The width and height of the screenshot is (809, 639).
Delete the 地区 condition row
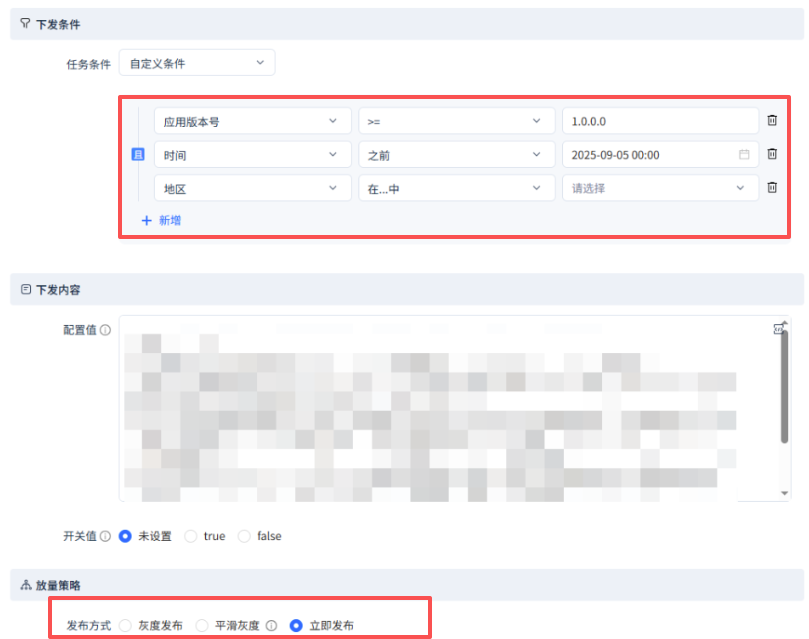point(772,187)
